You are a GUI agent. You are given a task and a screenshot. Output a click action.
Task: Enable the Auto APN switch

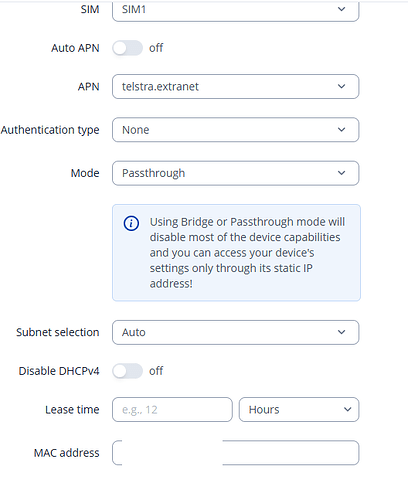pyautogui.click(x=127, y=48)
